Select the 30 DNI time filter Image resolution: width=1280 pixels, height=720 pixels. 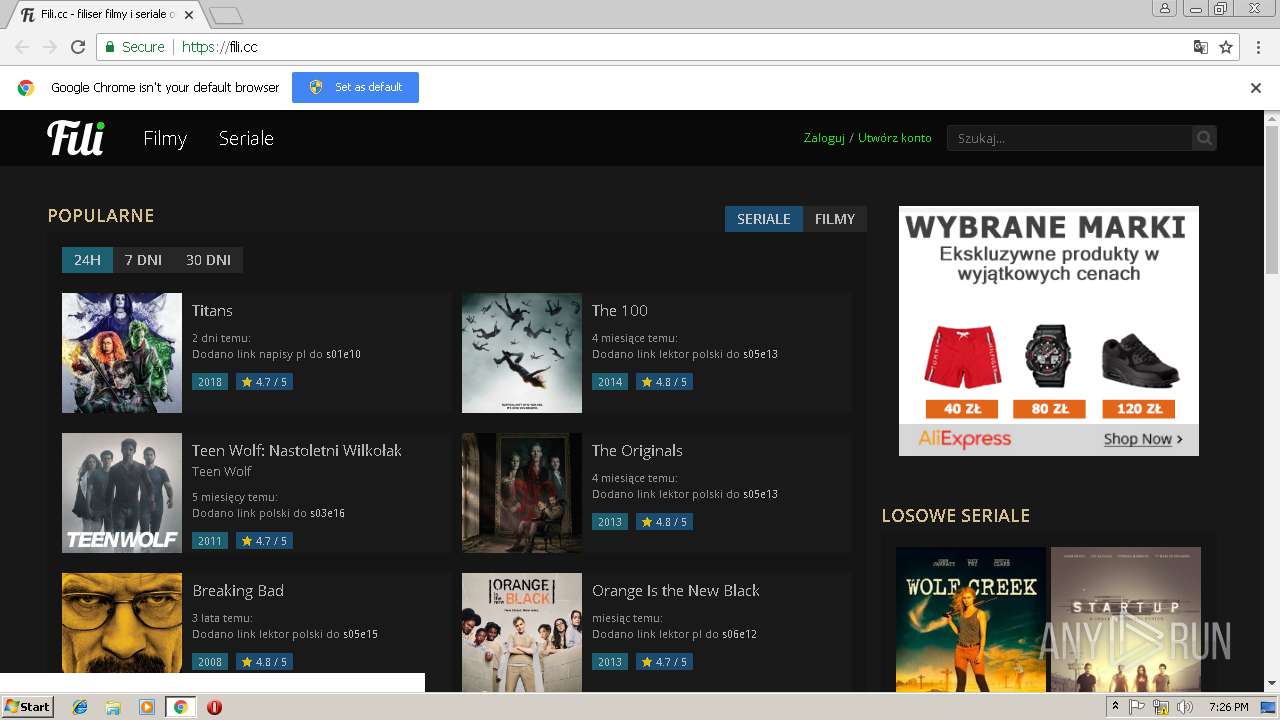click(208, 260)
